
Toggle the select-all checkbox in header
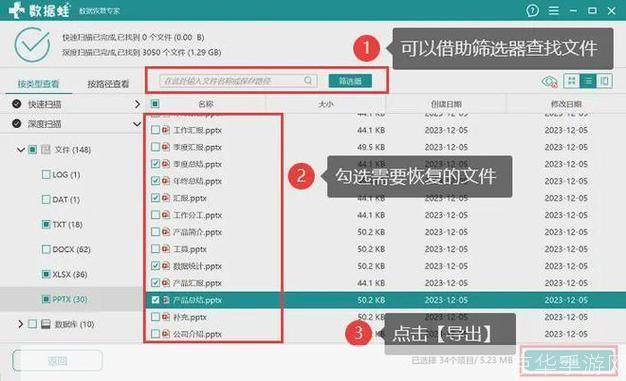(x=155, y=104)
